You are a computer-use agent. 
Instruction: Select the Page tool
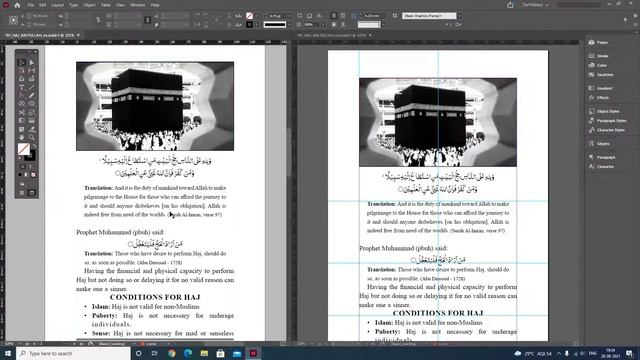coord(22,71)
